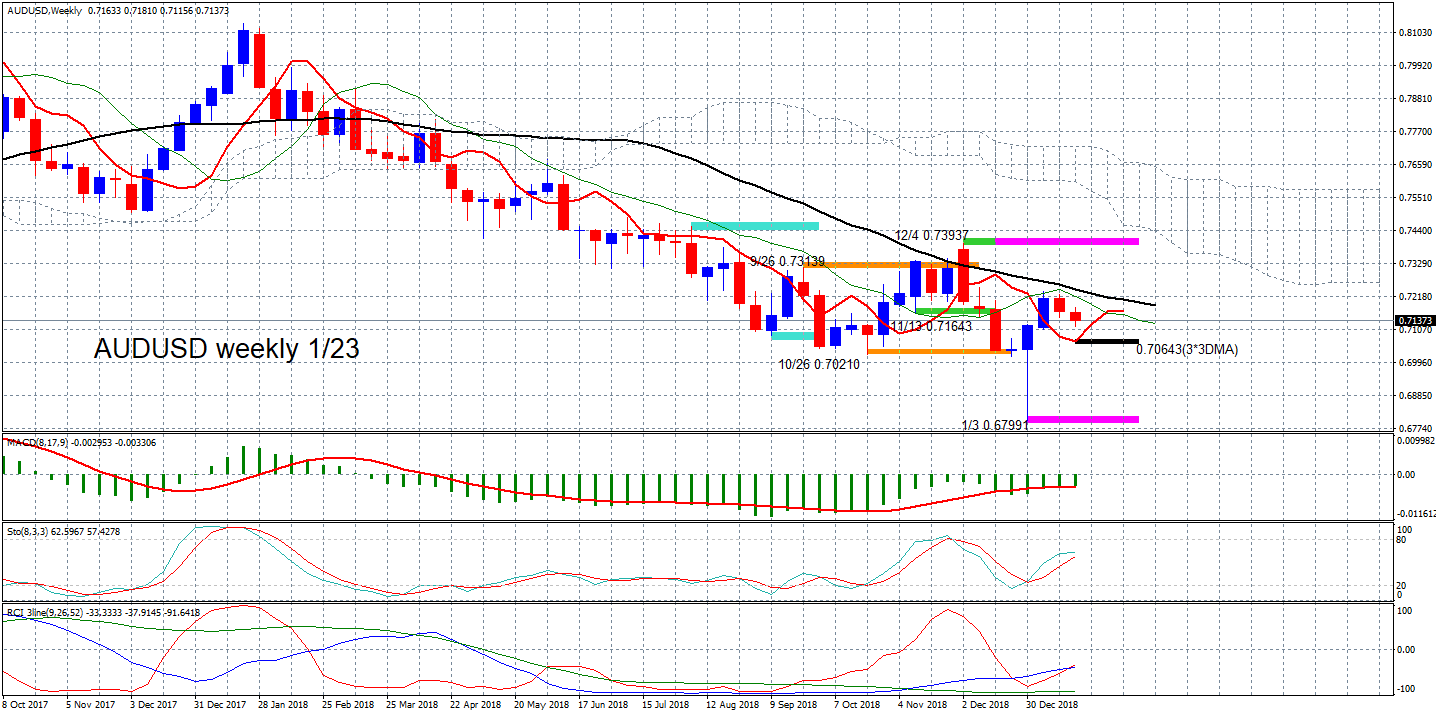Select the large 'AUDUSD weekly 1/23' label

pyautogui.click(x=227, y=348)
